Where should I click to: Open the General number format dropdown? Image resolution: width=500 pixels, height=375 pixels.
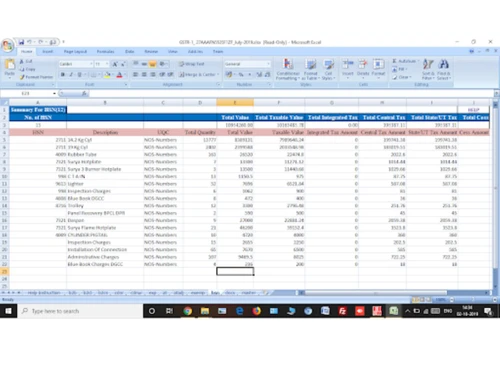tap(268, 64)
